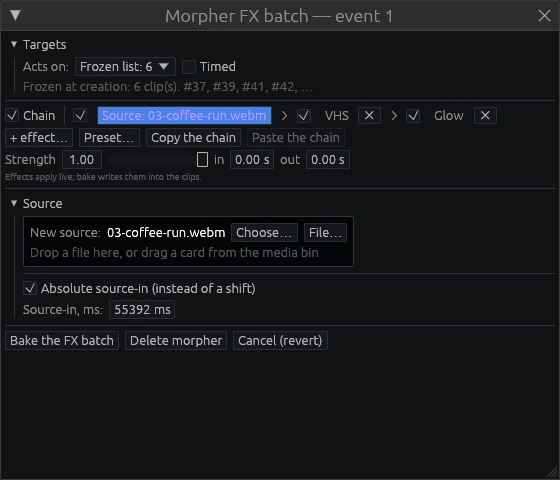
Task: Click the File… button
Action: (325, 232)
